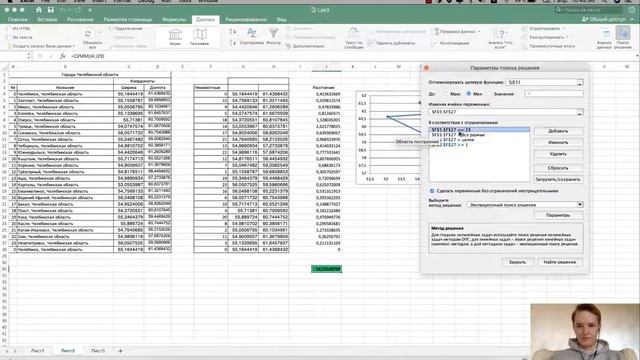The width and height of the screenshot is (640, 360).
Task: Click the Home icon in the title bar
Action: click(x=38, y=10)
